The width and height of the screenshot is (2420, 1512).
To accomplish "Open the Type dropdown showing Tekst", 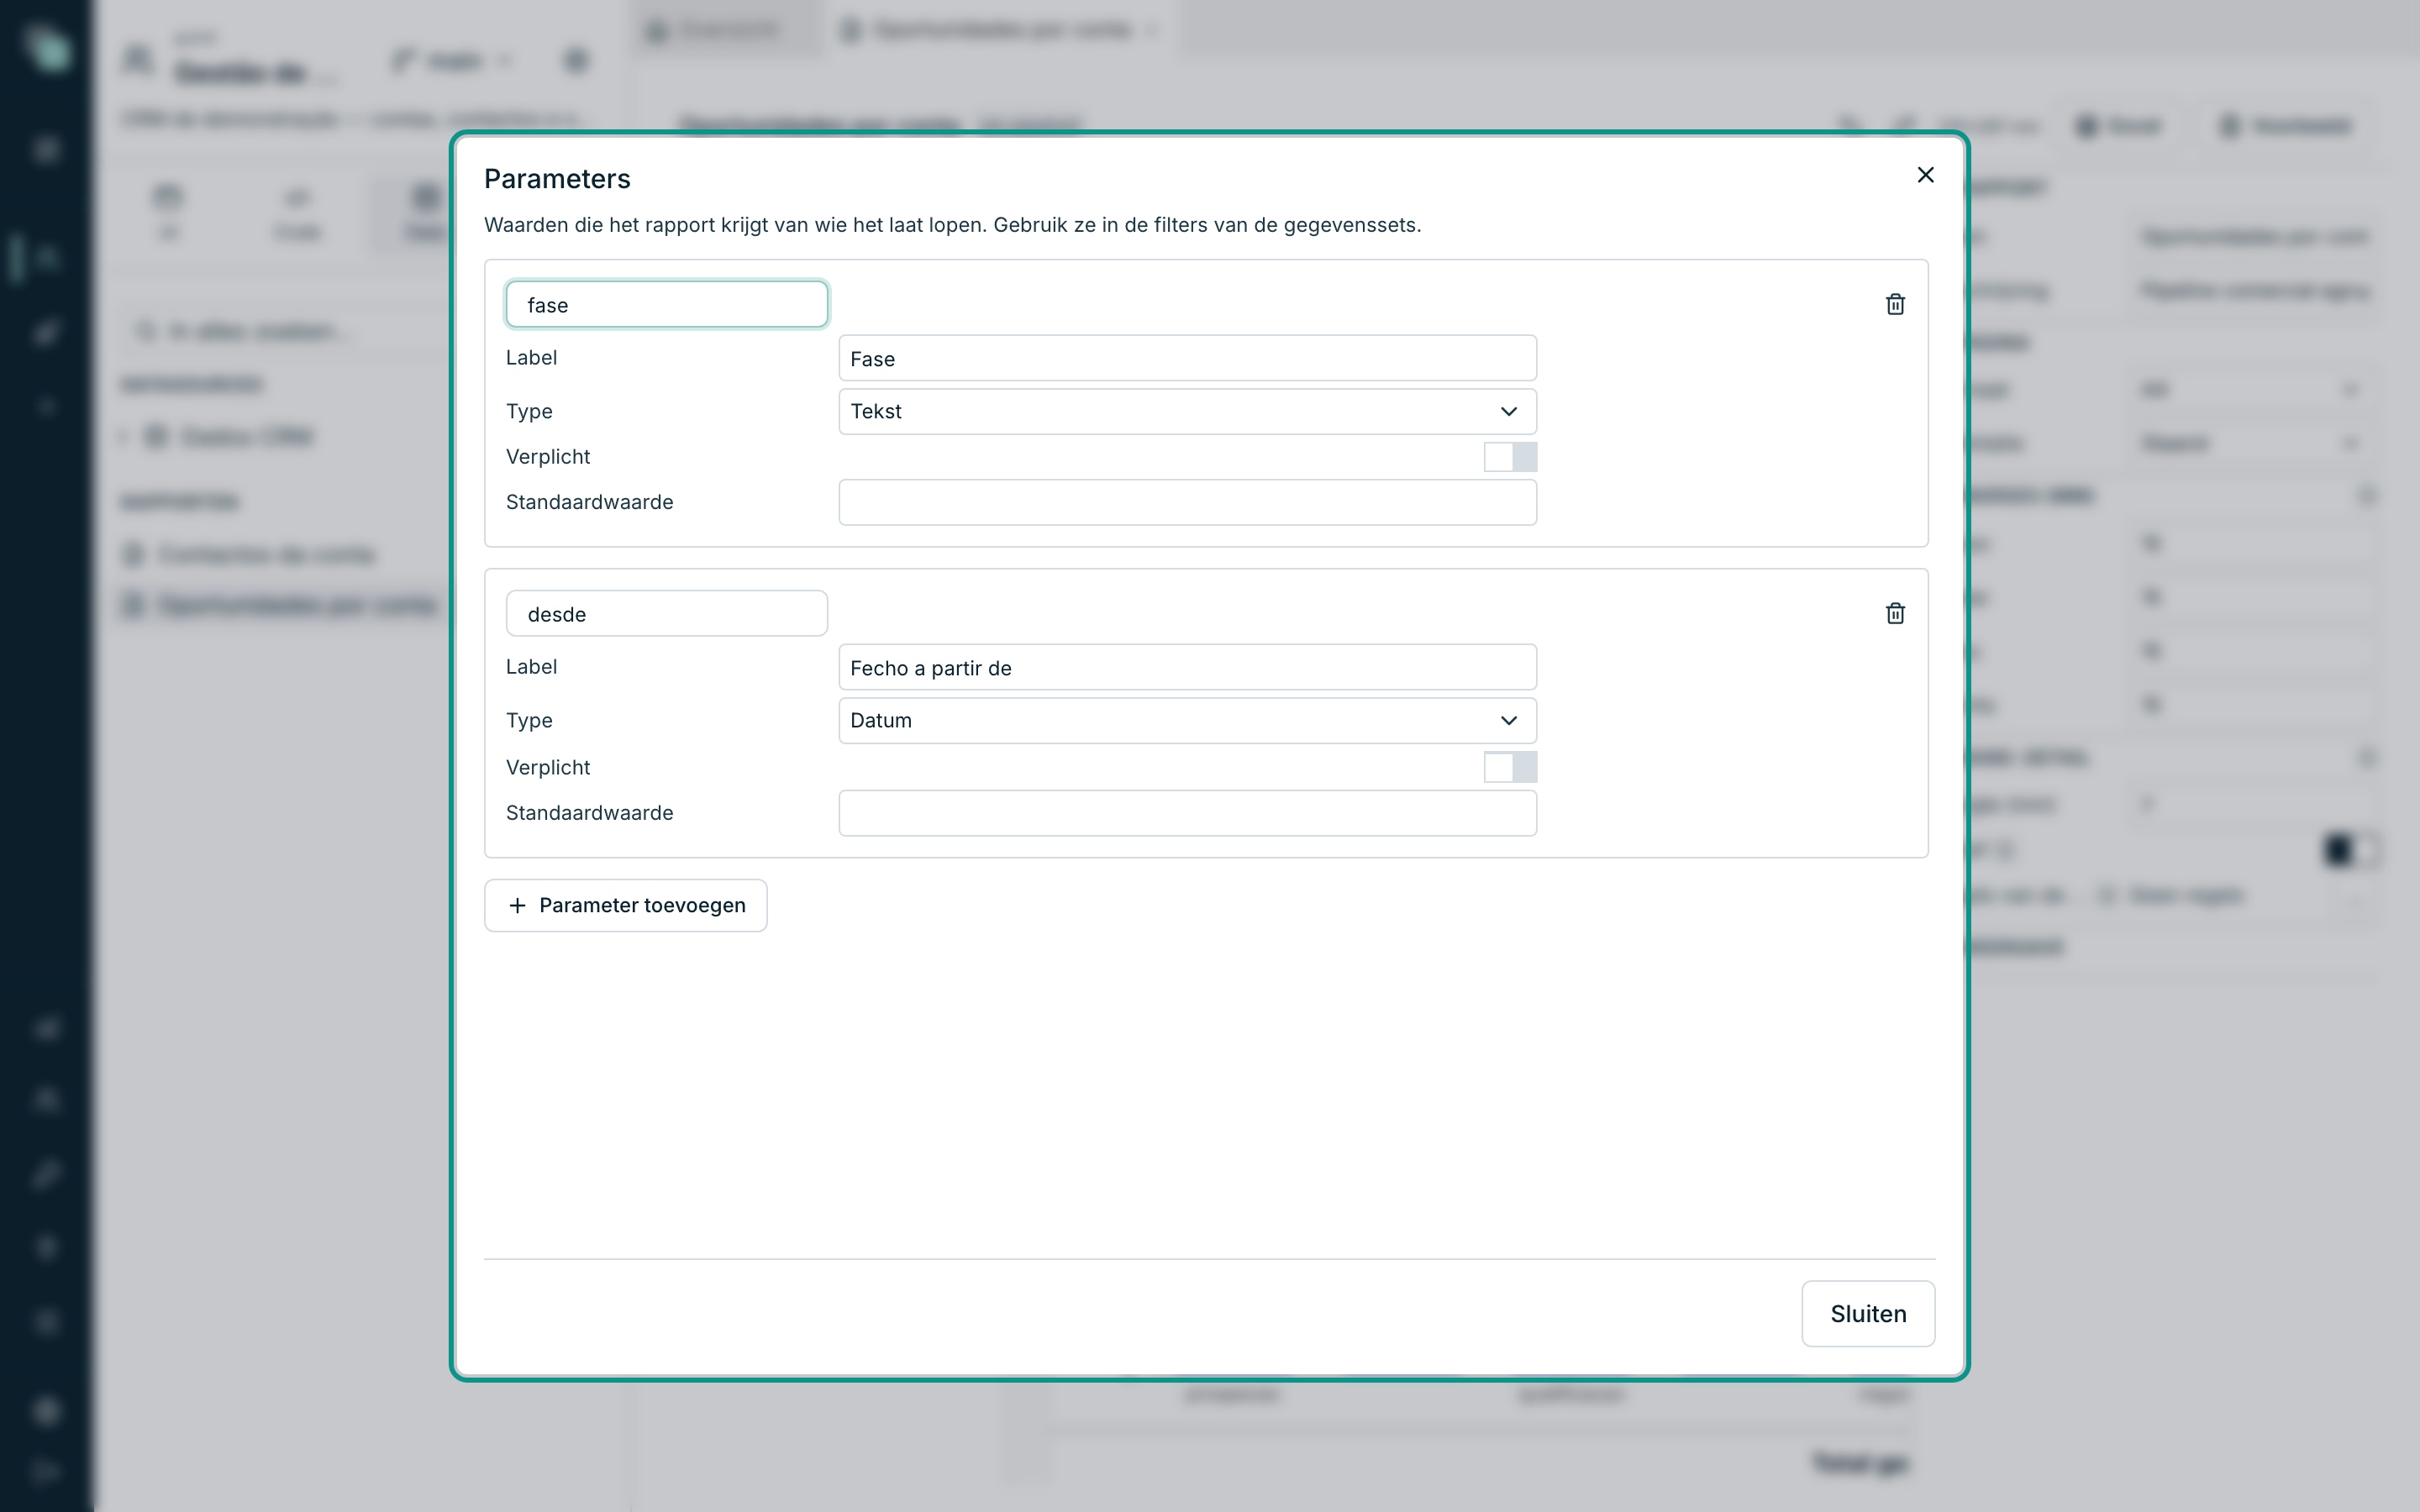I will (x=1187, y=411).
